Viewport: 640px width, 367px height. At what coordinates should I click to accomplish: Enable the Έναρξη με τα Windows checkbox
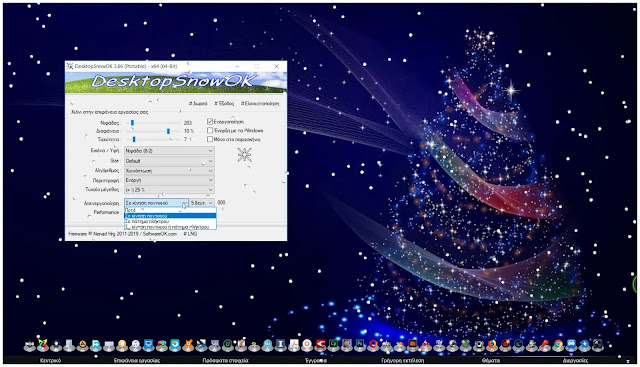pos(210,131)
